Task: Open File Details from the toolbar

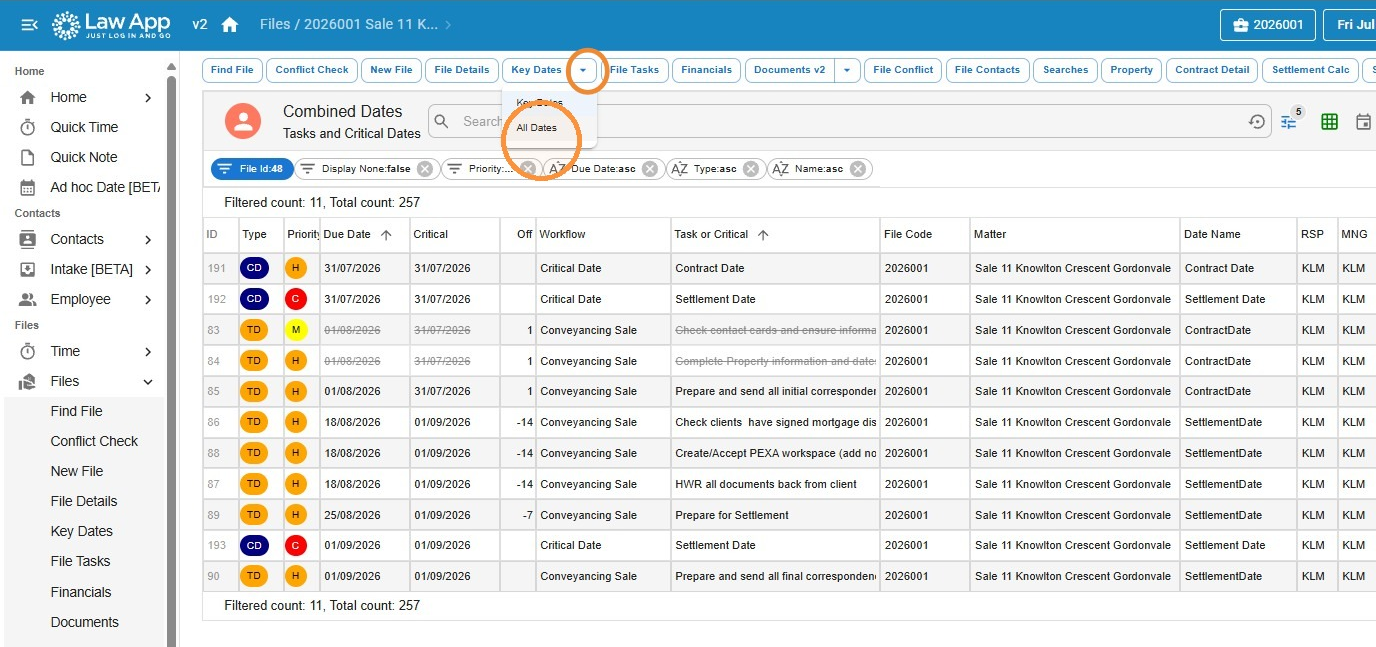Action: 461,70
